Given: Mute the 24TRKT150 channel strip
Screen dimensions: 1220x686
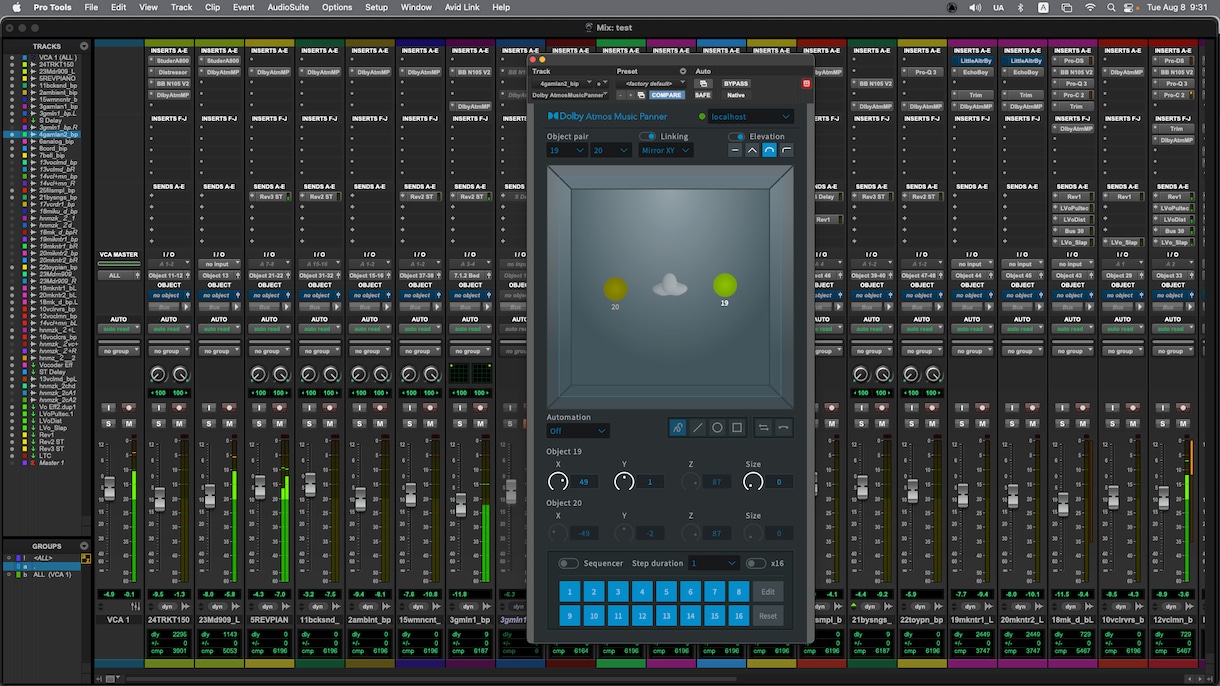Looking at the screenshot, I should tap(180, 423).
